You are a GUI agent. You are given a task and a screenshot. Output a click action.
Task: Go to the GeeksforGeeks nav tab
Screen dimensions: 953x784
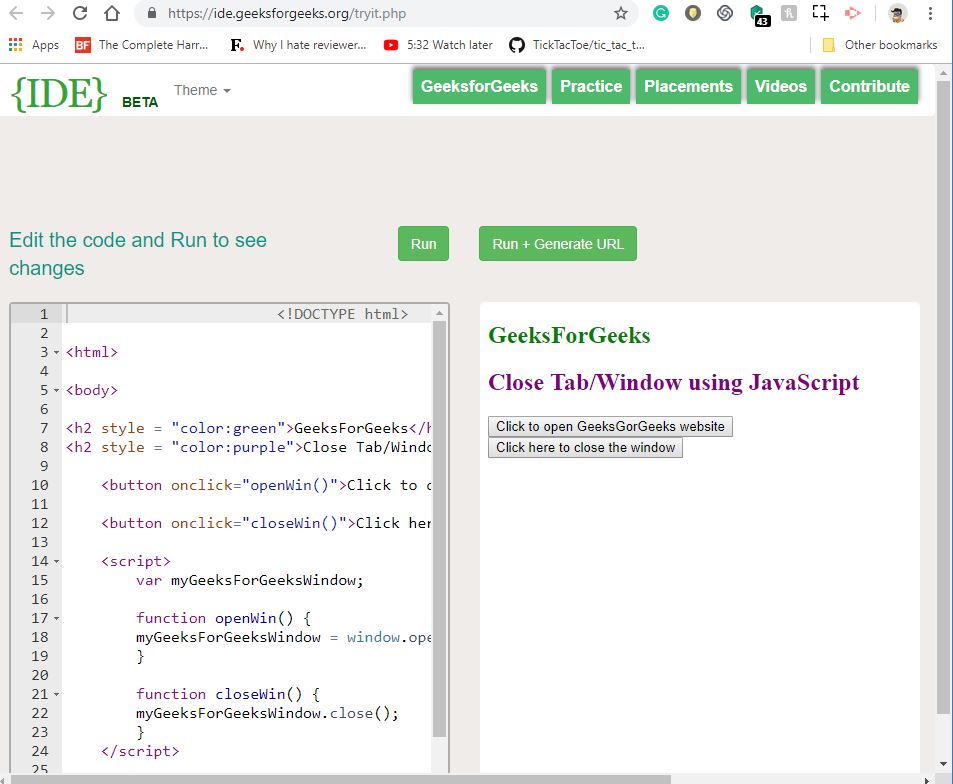tap(479, 86)
